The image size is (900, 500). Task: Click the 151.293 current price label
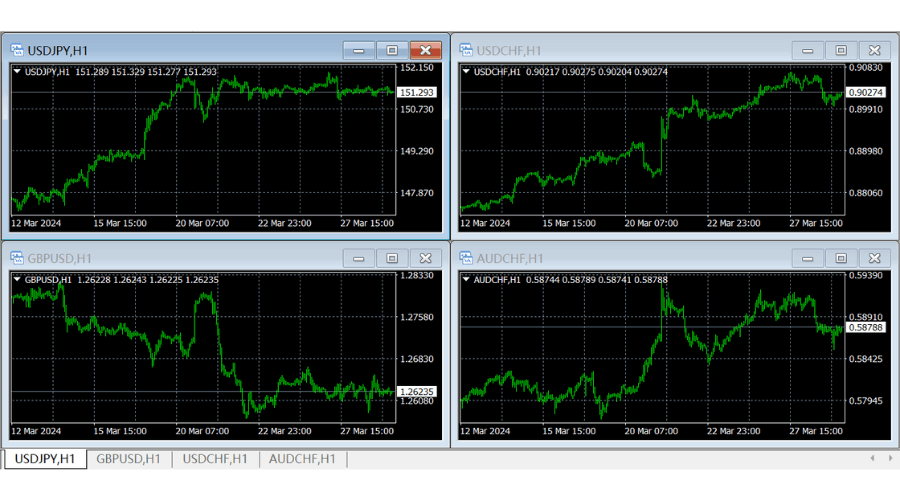(x=416, y=93)
